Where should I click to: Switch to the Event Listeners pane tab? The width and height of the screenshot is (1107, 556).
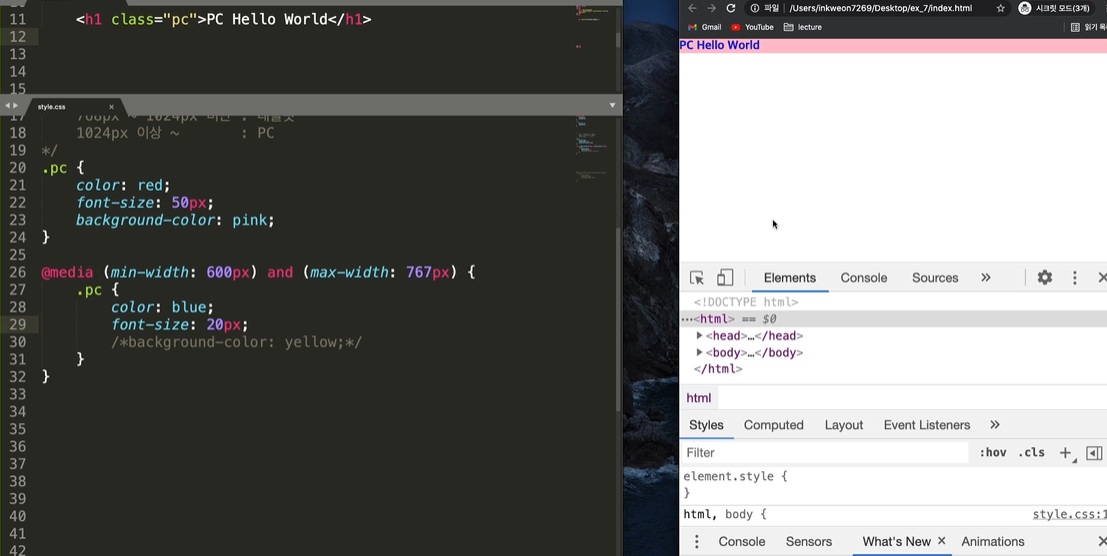pyautogui.click(x=926, y=425)
